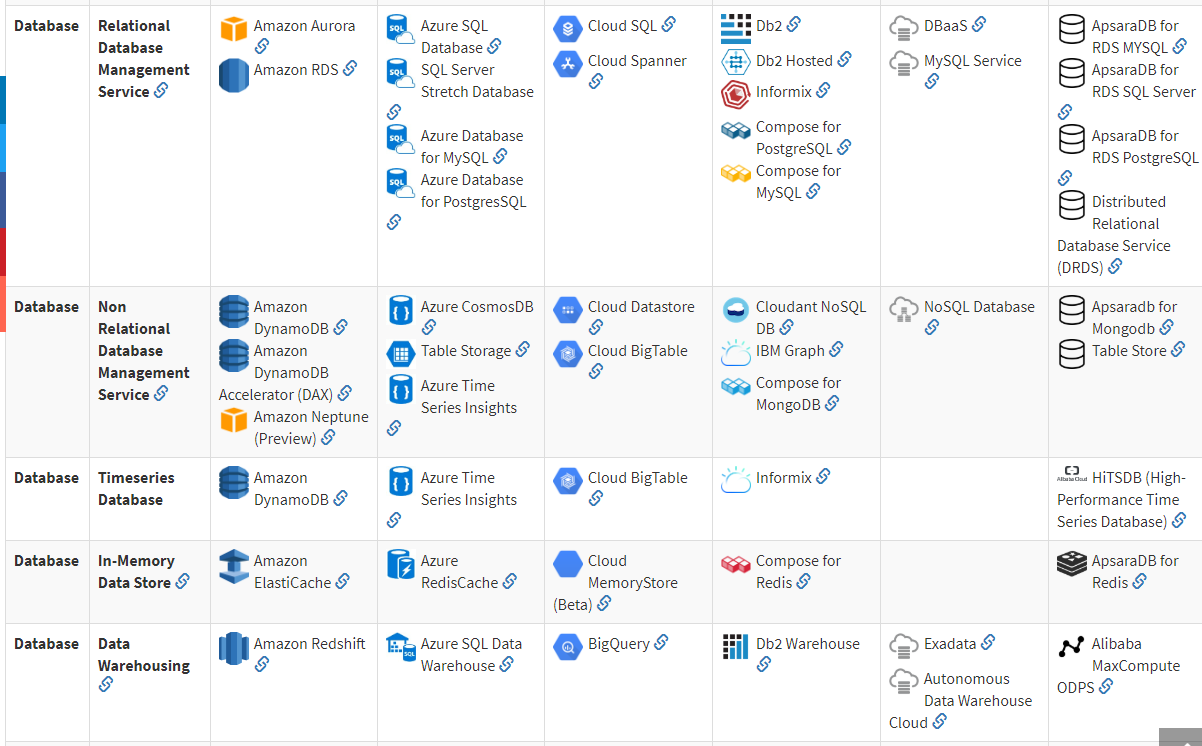Viewport: 1202px width, 746px height.
Task: Select the "Timeseries Database" row heading
Action: [136, 489]
